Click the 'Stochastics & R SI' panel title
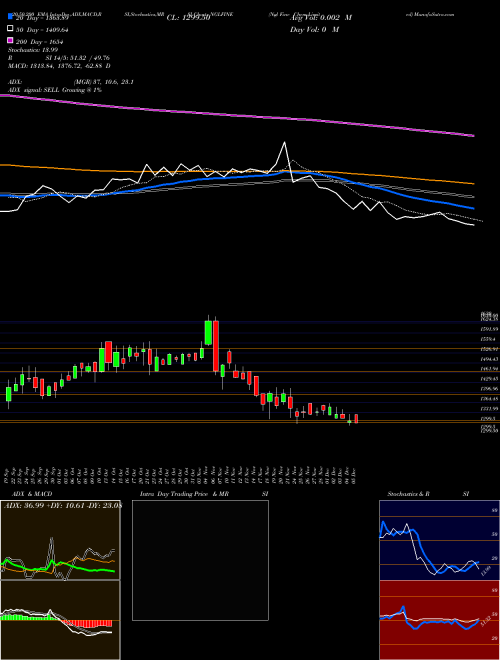This screenshot has width=500, height=660. tap(428, 494)
